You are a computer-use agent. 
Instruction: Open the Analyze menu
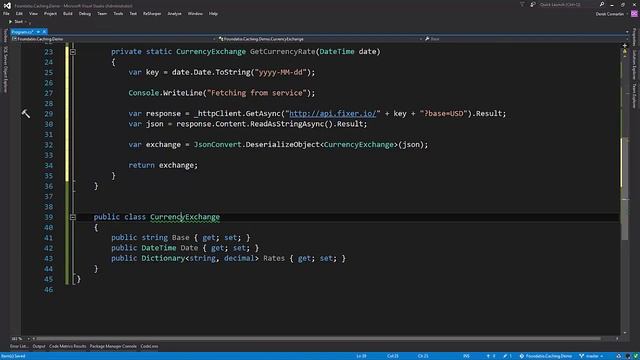pyautogui.click(x=174, y=13)
